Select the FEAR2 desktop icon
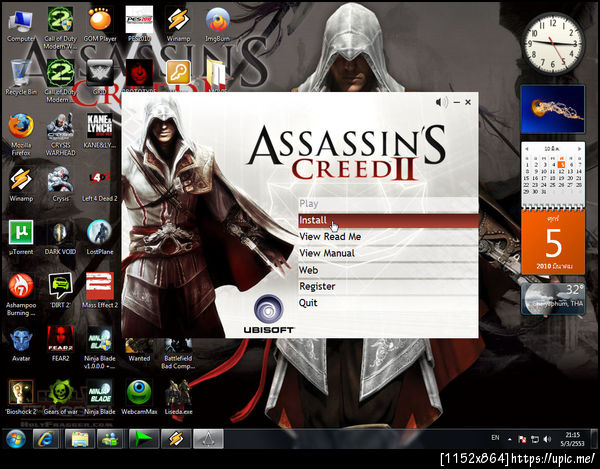 click(60, 344)
